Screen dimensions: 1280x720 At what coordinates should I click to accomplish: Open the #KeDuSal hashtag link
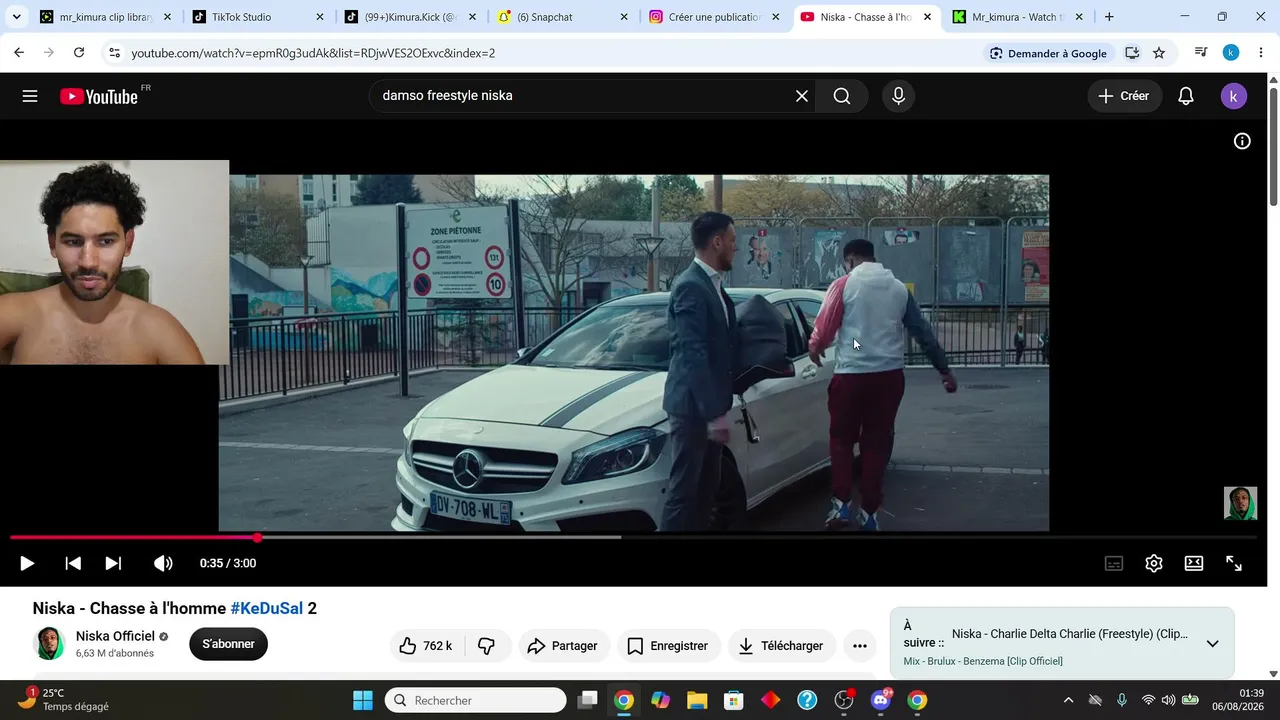tap(267, 608)
